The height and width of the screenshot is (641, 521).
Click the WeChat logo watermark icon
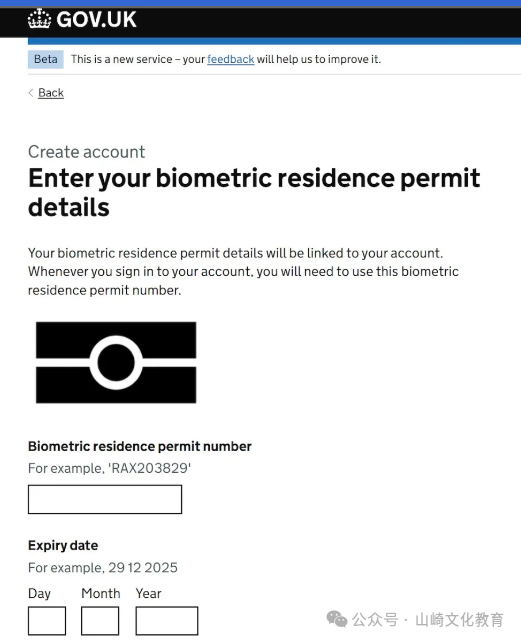(x=337, y=619)
